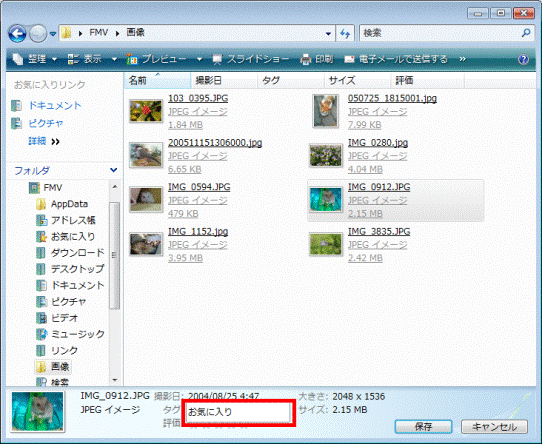Click the 撮影日 value in the details pane

pyautogui.click(x=223, y=396)
